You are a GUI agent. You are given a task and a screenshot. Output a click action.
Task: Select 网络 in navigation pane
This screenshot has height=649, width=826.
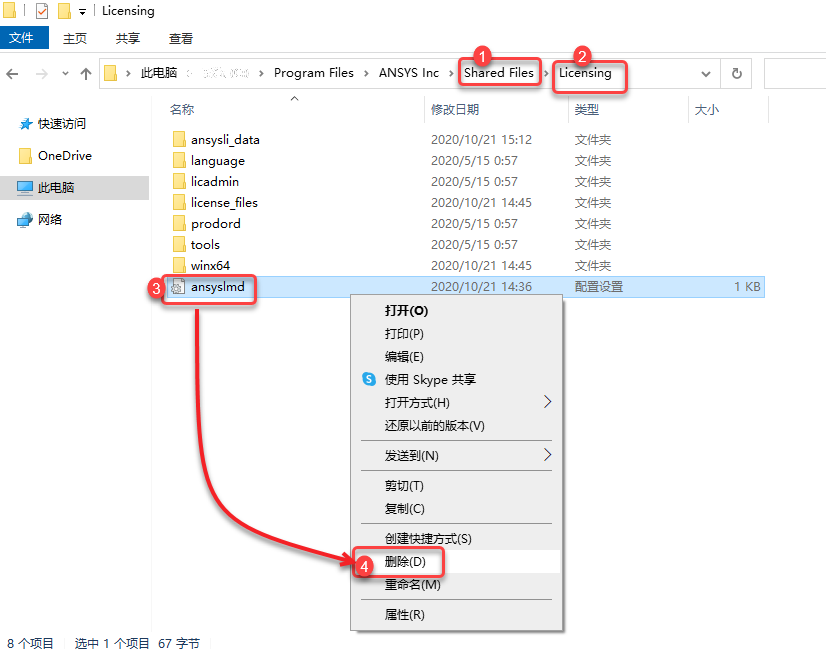50,220
